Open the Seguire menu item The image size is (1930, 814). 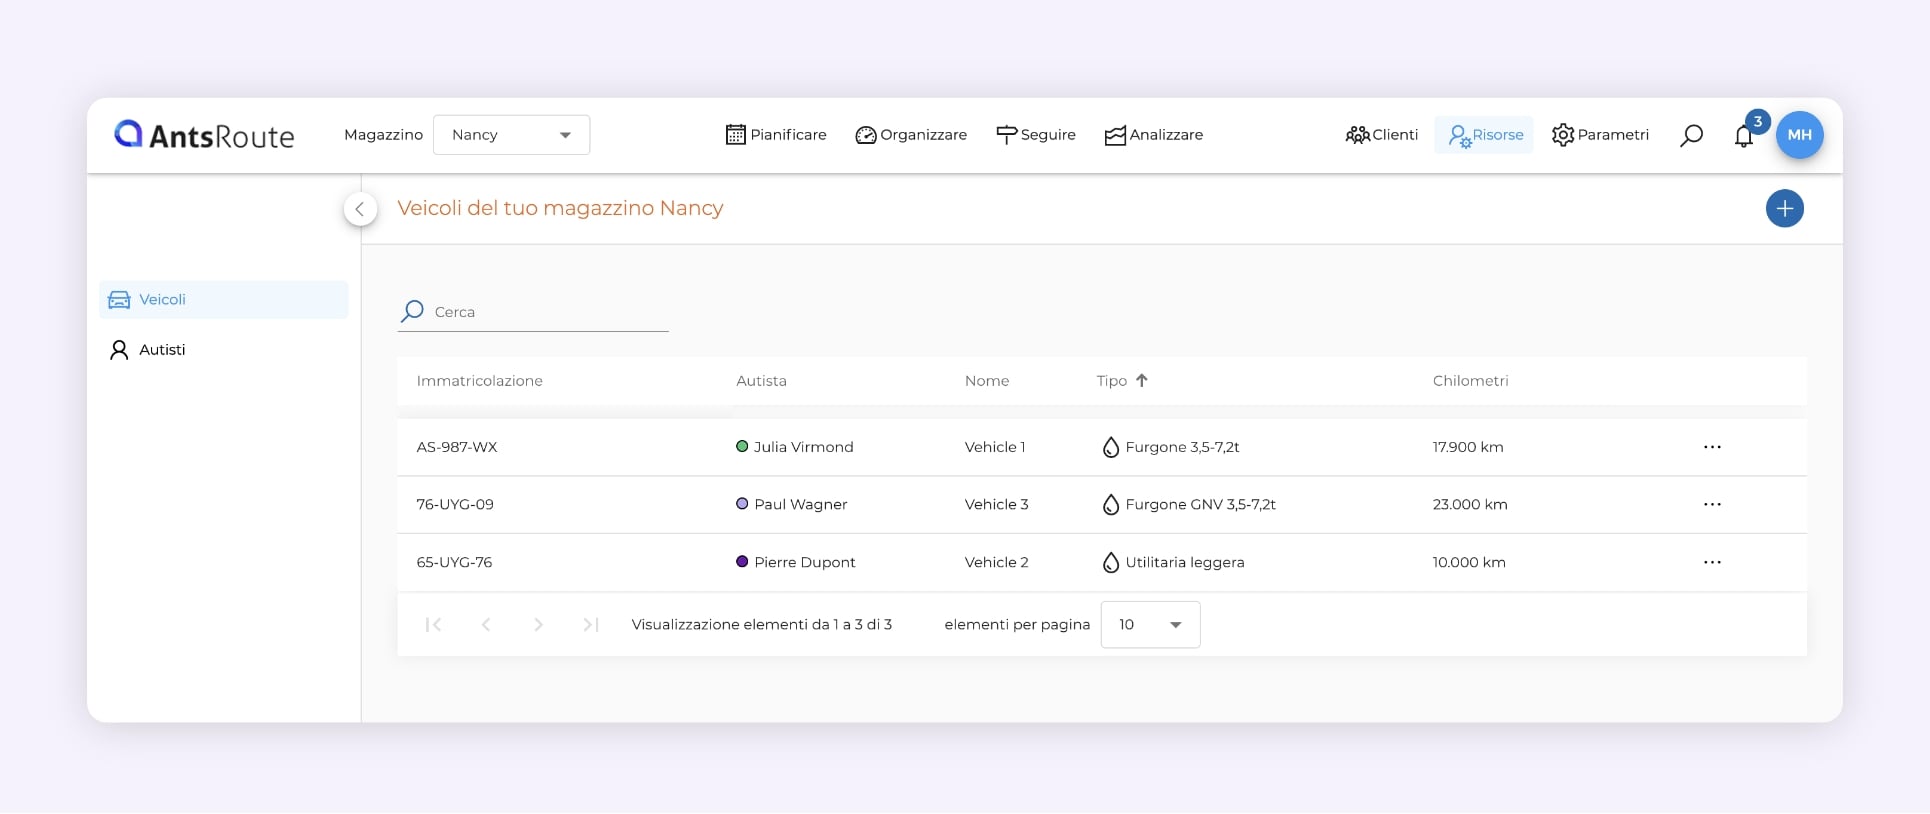pos(1036,135)
